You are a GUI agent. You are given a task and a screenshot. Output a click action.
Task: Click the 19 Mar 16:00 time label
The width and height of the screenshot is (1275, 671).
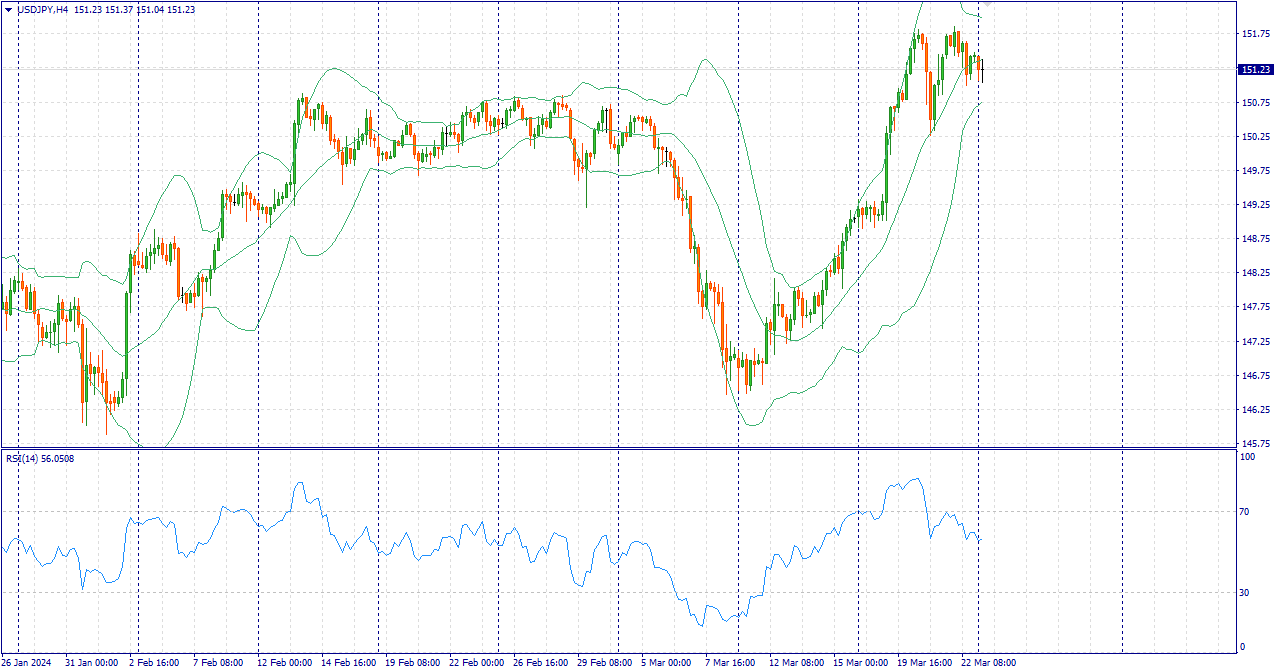coord(922,662)
